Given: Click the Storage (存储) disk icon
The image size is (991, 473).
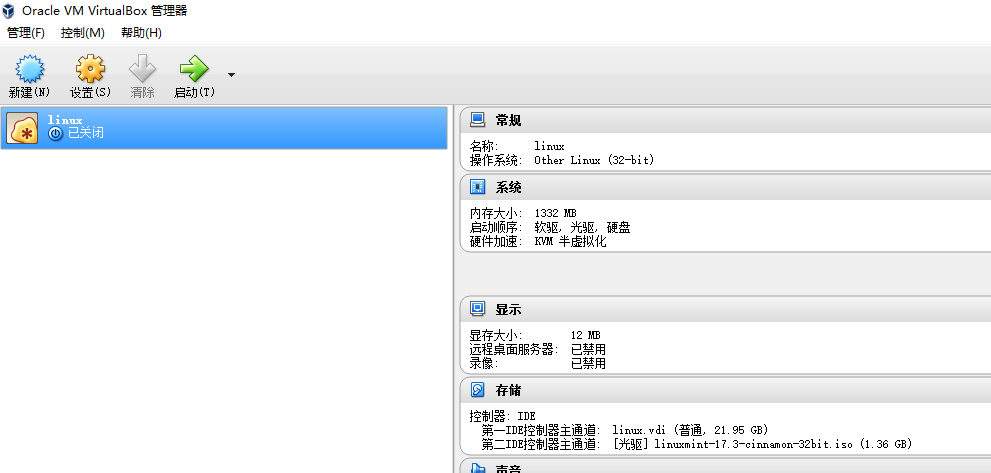Looking at the screenshot, I should (x=478, y=390).
